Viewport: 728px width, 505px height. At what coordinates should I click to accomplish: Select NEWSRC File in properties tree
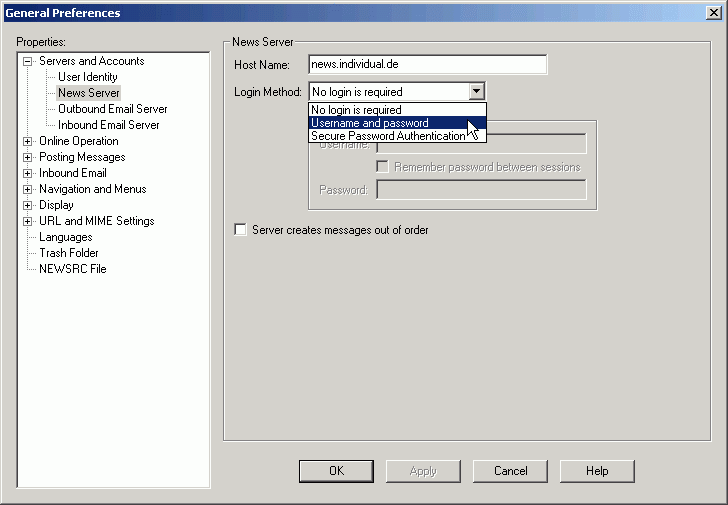point(73,269)
